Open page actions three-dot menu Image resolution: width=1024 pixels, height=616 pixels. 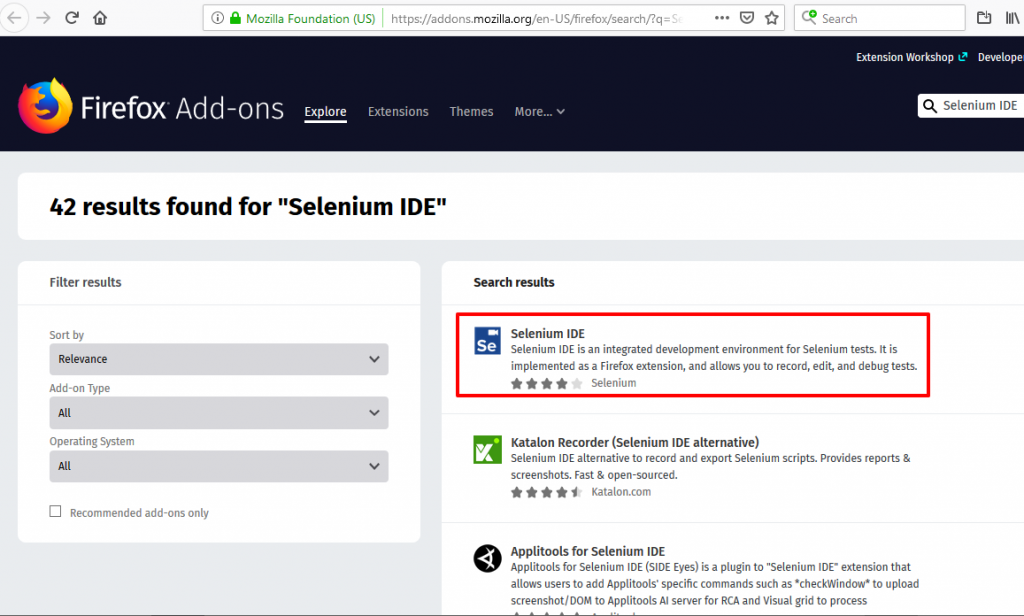(x=723, y=18)
